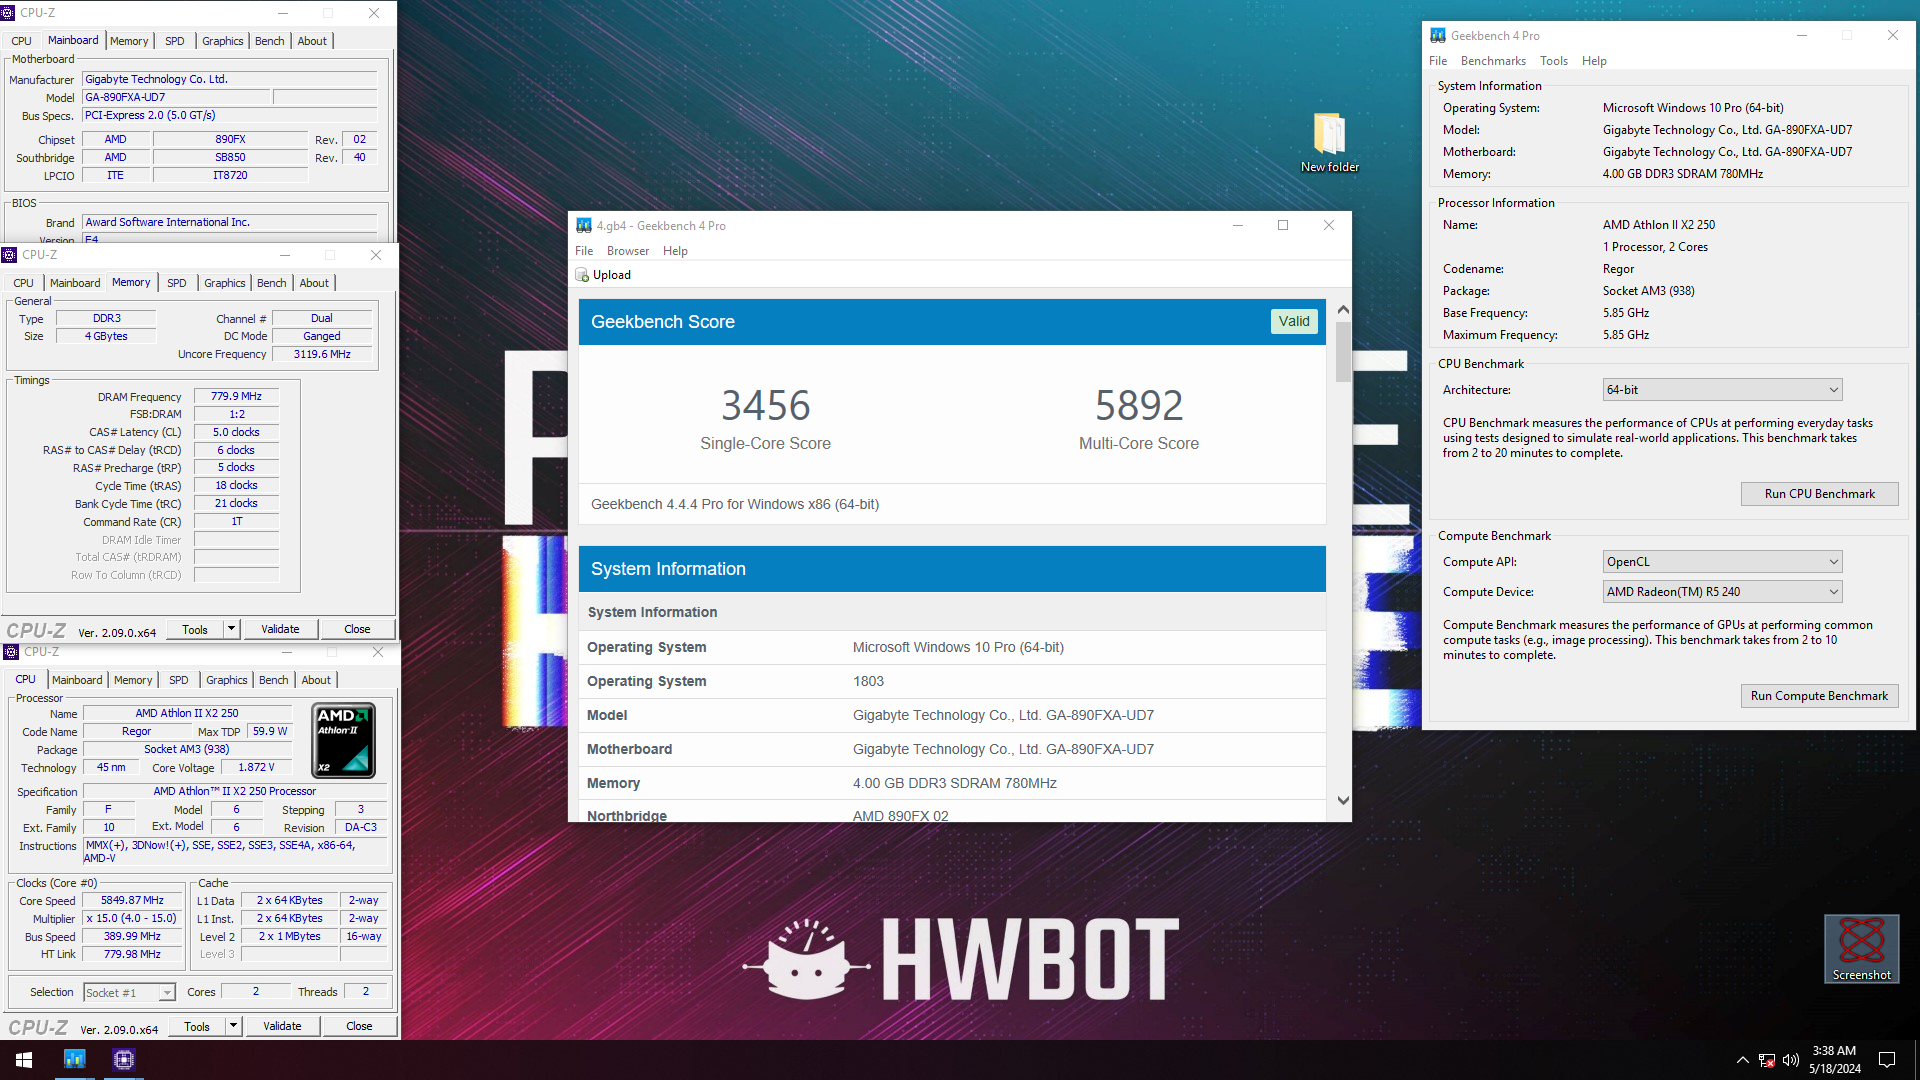Open Tools dropdown arrow in CPU window
Screen dimensions: 1920x1080
point(233,1026)
